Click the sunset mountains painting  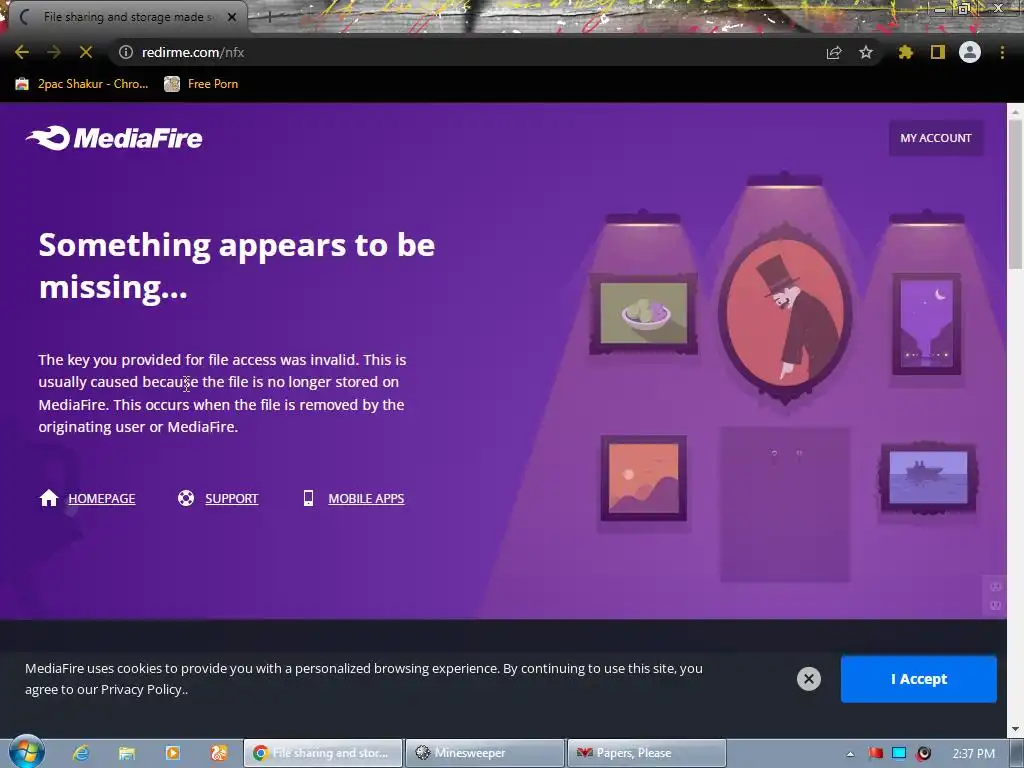643,478
